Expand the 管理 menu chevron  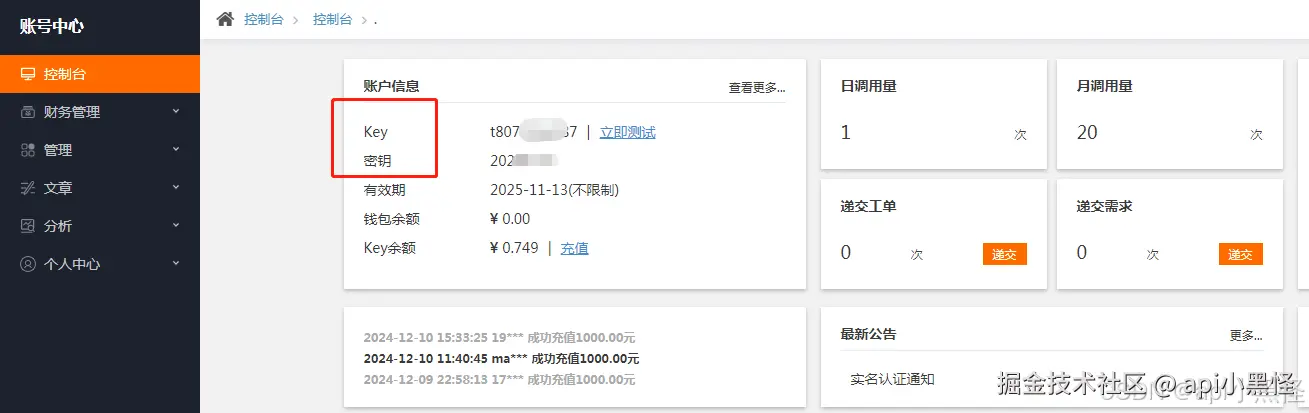(x=176, y=149)
